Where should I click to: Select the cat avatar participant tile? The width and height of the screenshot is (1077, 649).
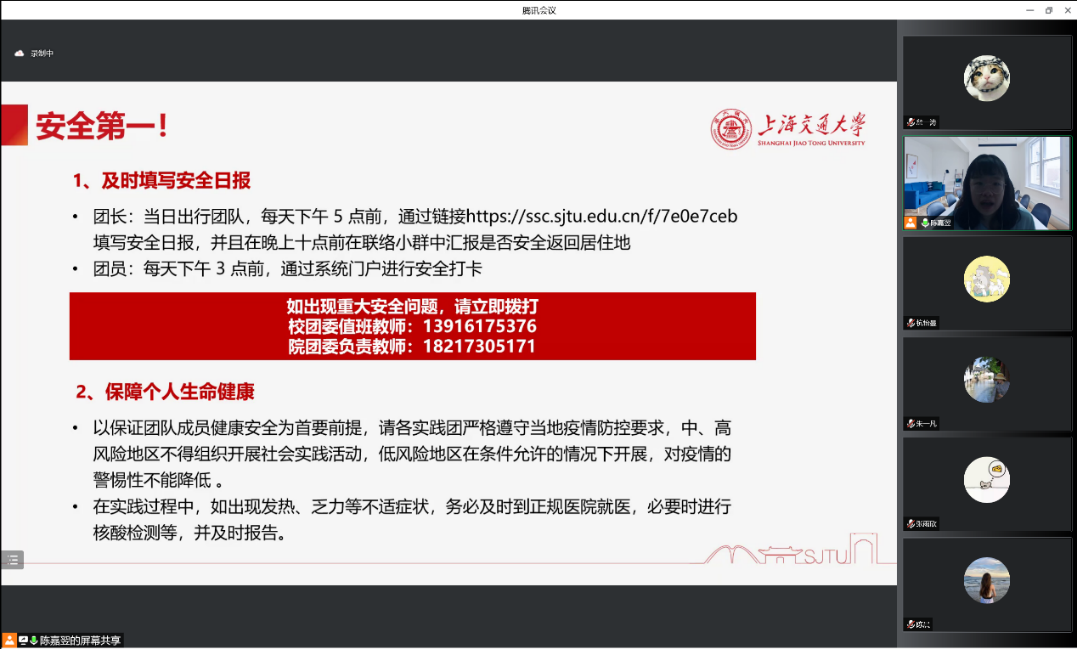coord(986,78)
